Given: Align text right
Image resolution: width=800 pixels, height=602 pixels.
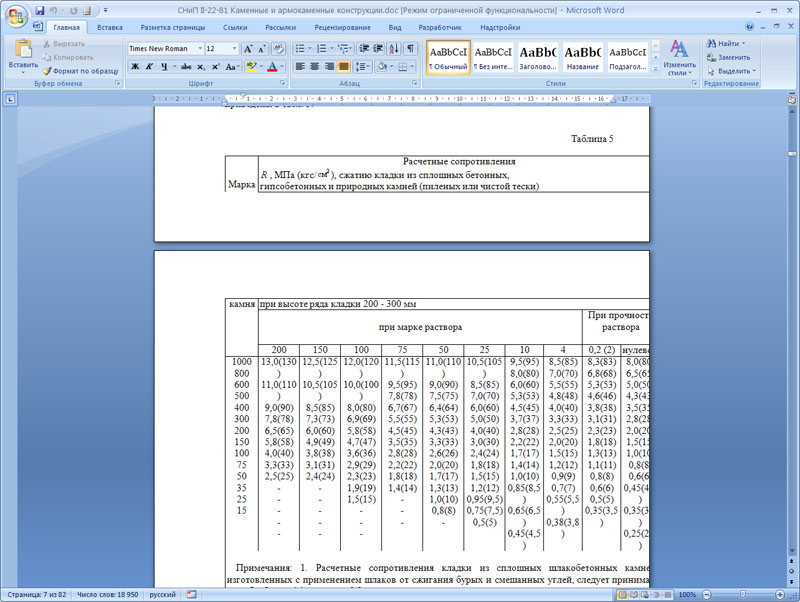Looking at the screenshot, I should (329, 66).
